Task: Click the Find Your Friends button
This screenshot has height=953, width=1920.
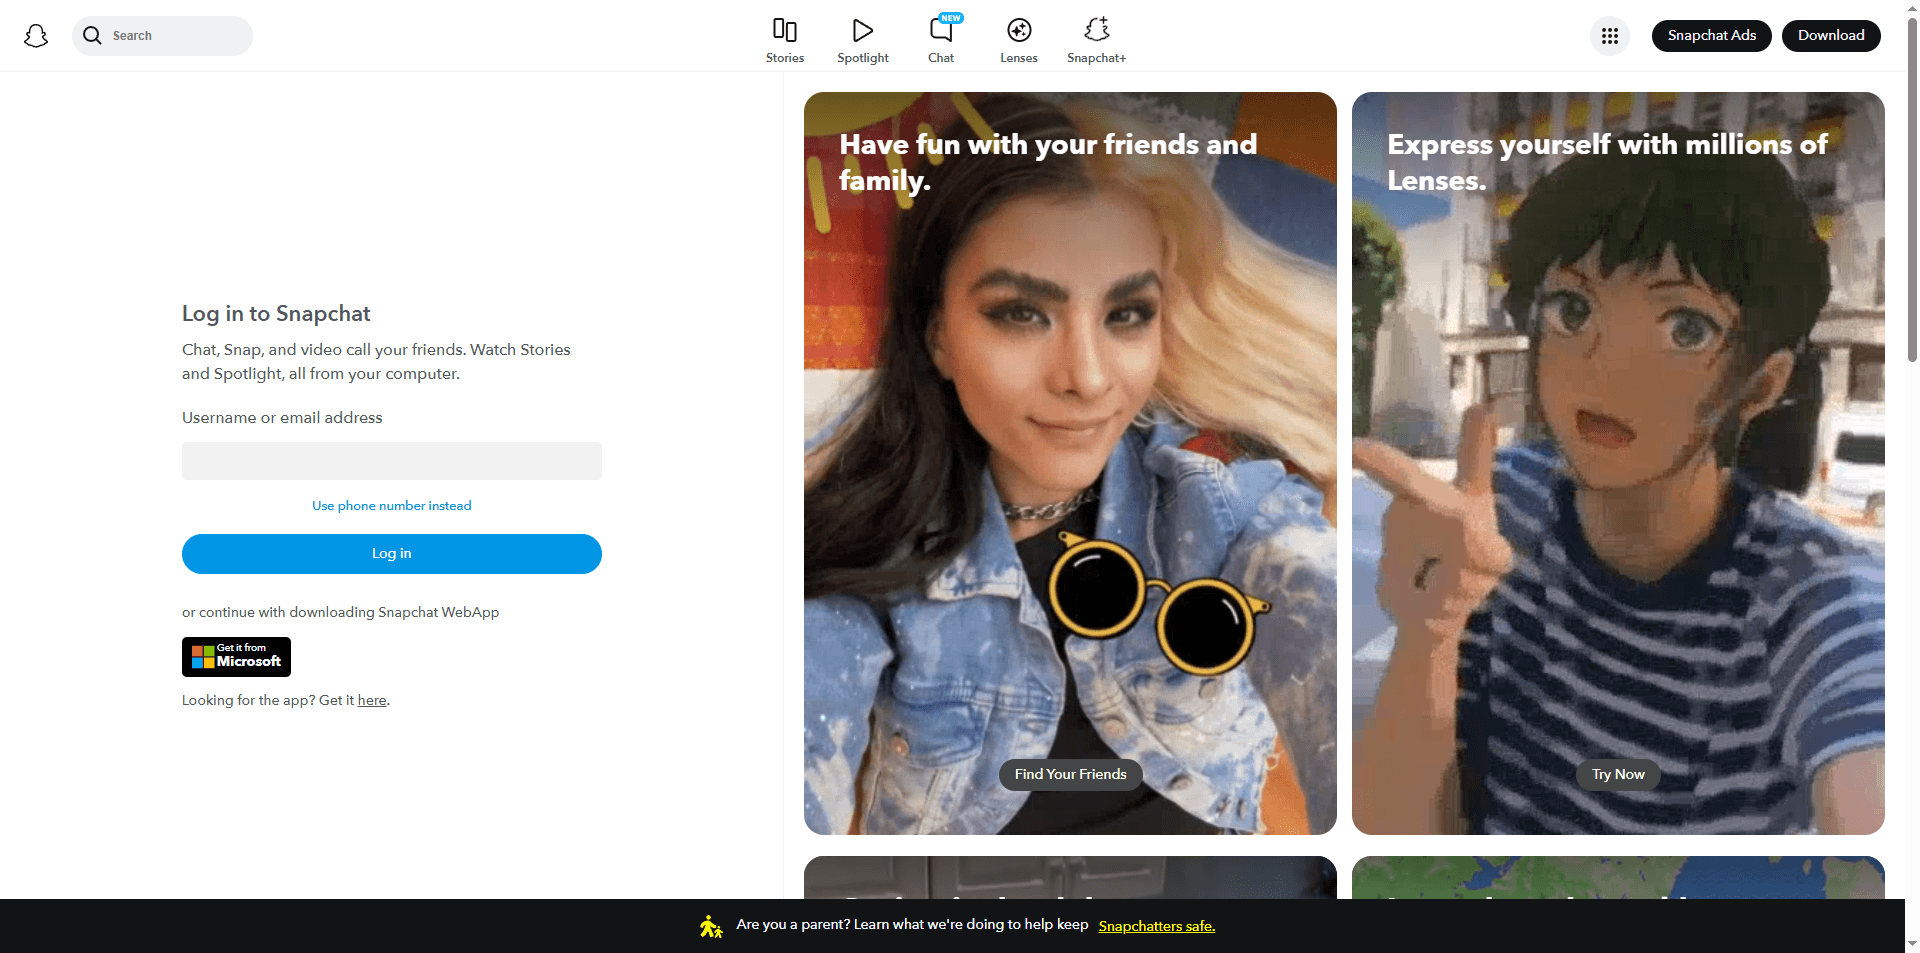Action: tap(1070, 775)
